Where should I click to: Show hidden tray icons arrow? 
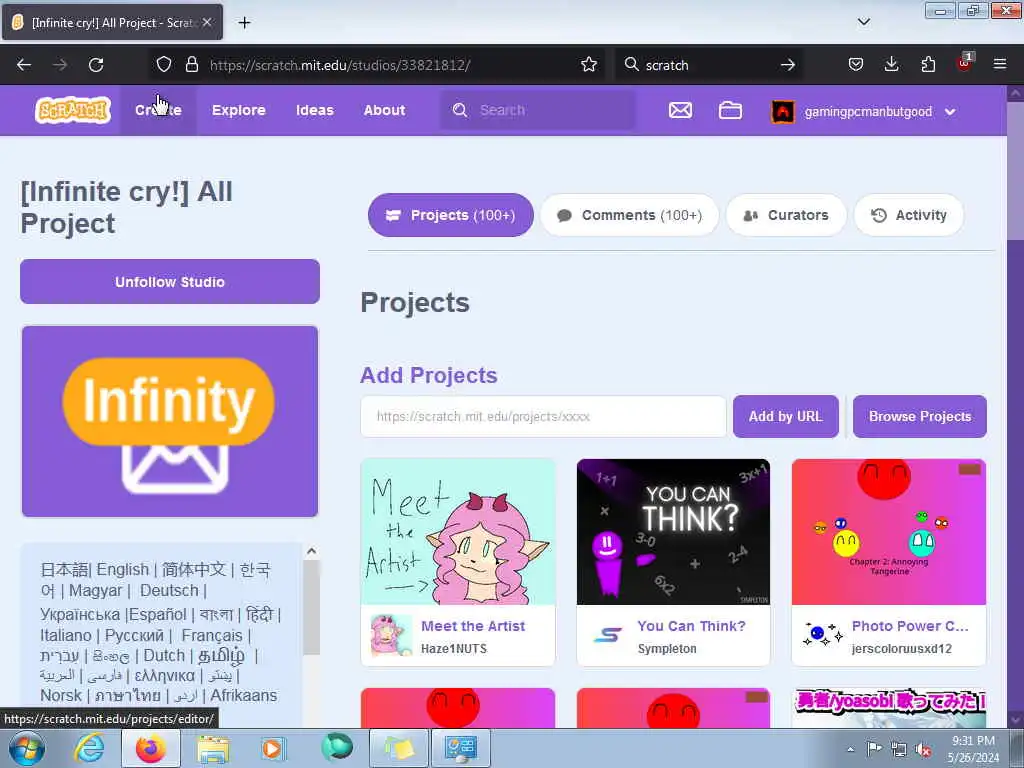pyautogui.click(x=850, y=749)
